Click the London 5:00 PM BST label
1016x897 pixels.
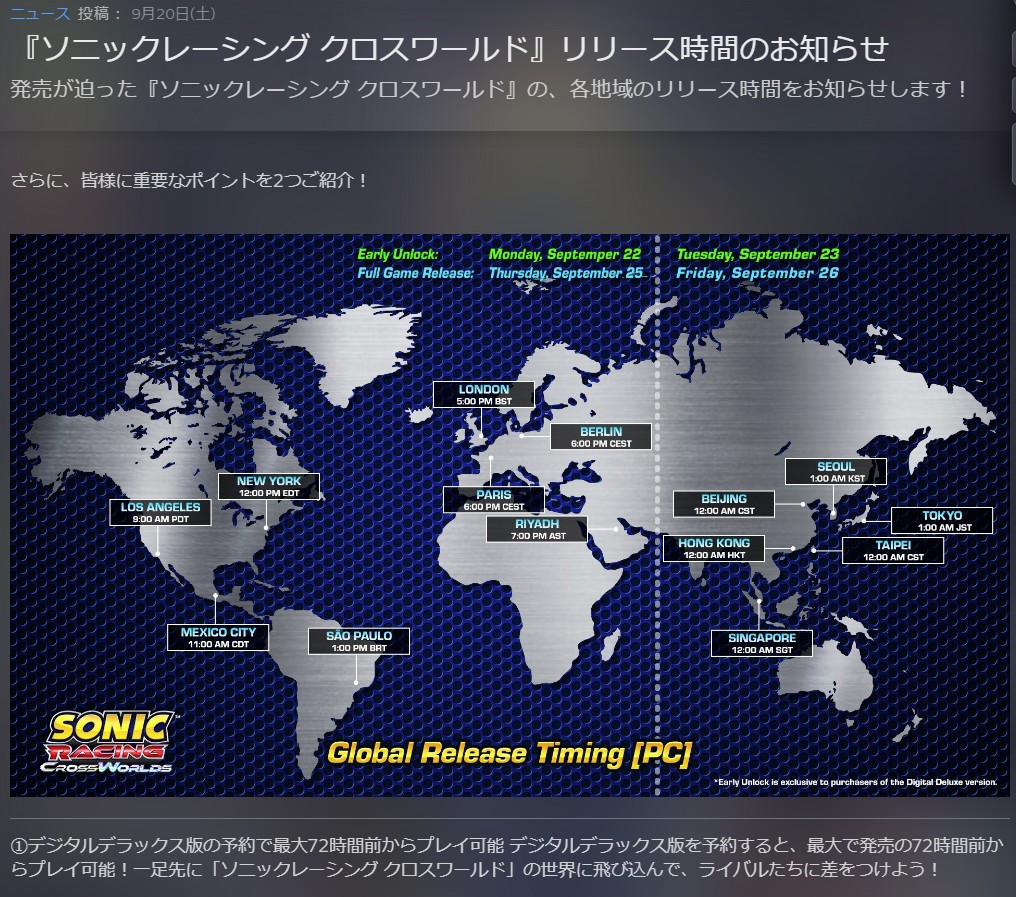pos(483,395)
